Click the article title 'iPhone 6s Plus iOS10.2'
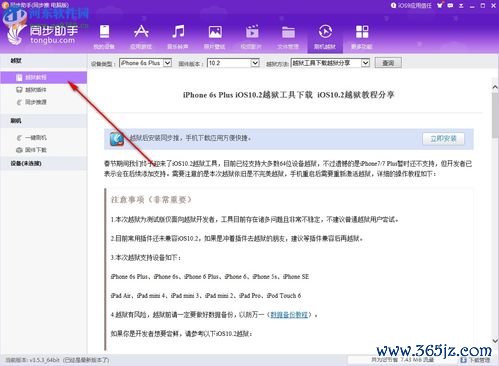Viewport: 499px width, 366px height. pos(289,95)
